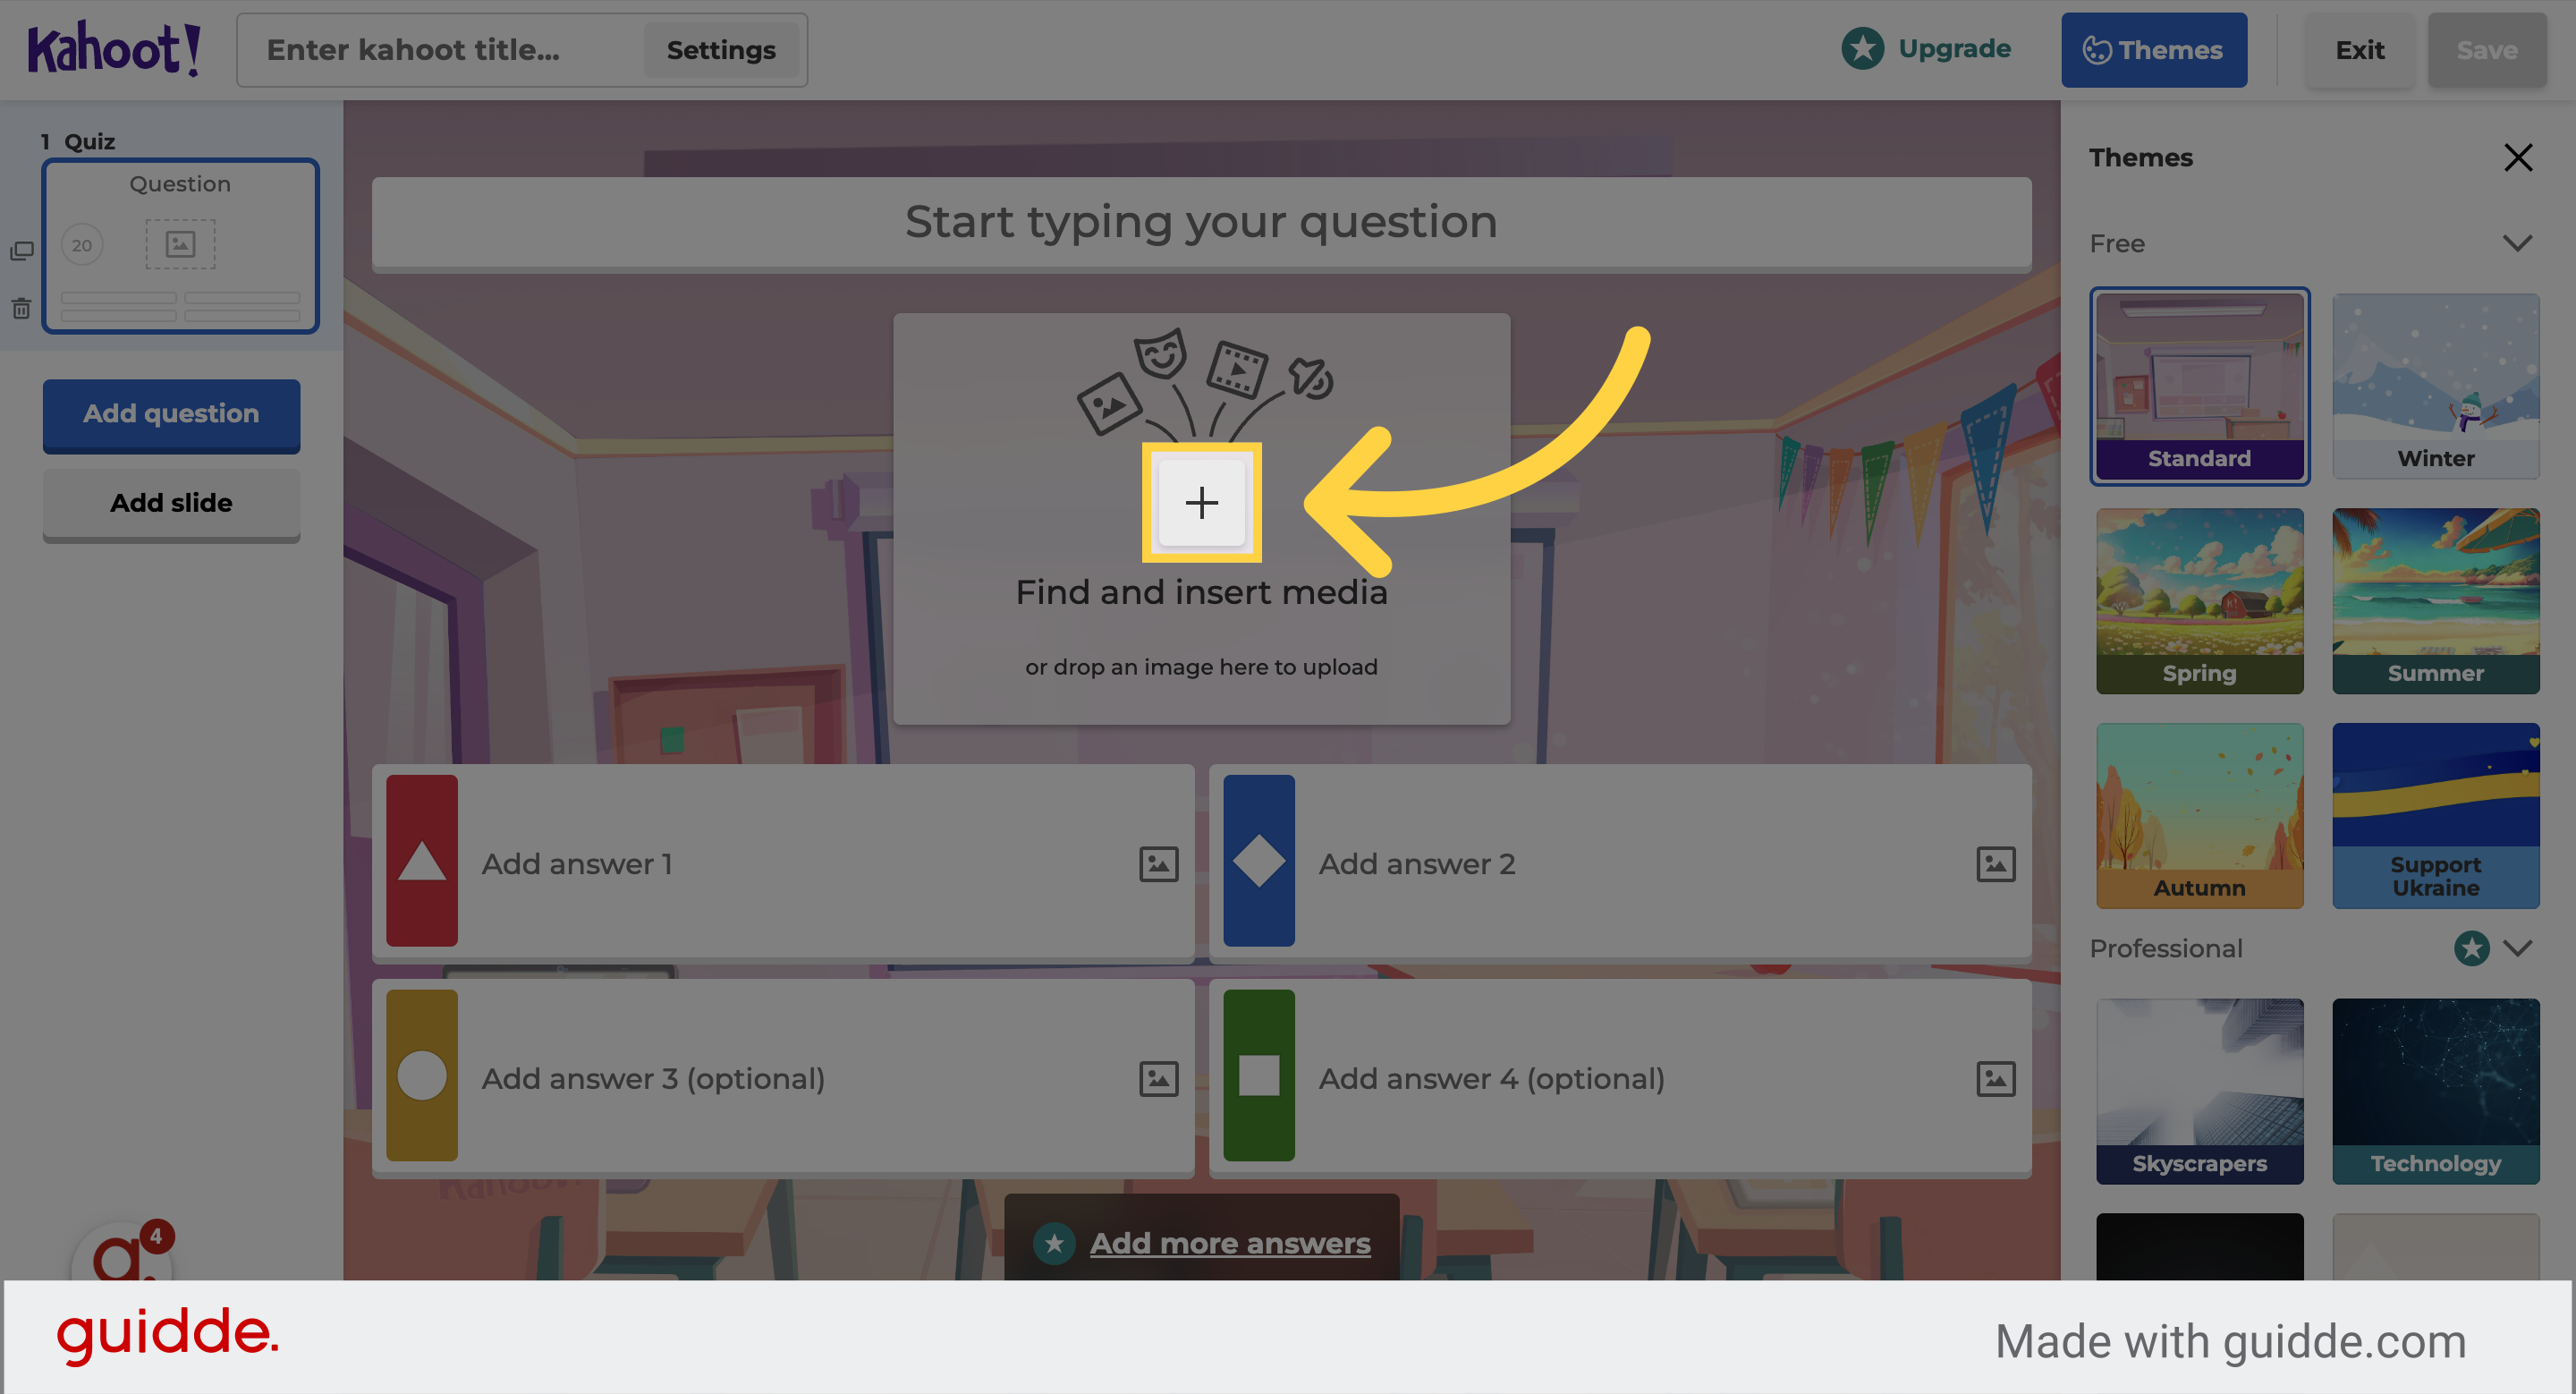The width and height of the screenshot is (2576, 1394).
Task: Open Add more answers
Action: 1229,1242
